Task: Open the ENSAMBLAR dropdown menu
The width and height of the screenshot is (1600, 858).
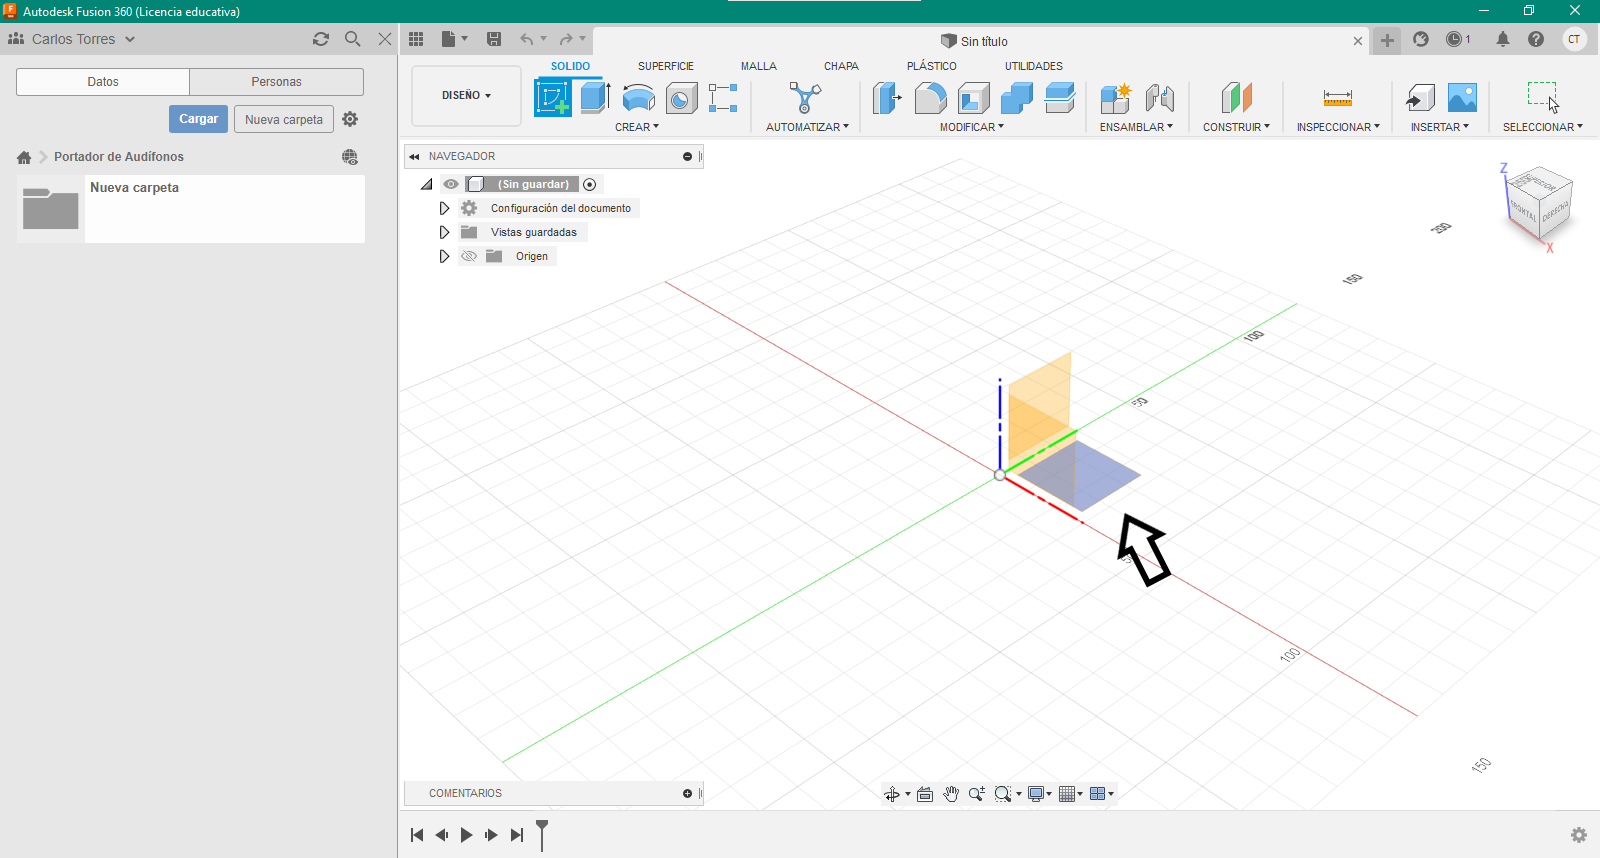Action: point(1136,127)
